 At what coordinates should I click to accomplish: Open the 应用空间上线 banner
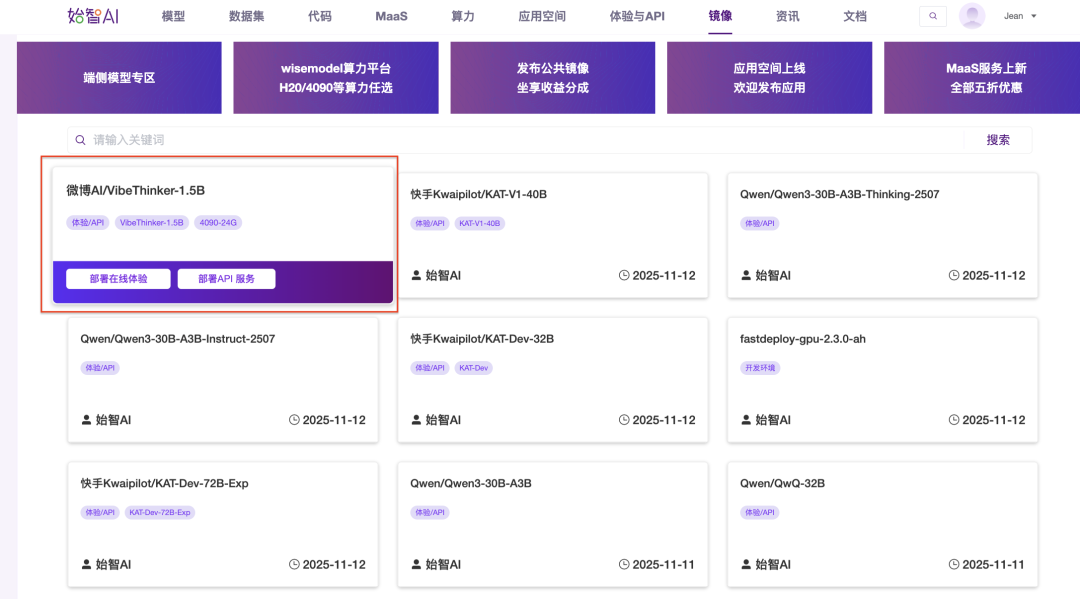coord(769,78)
